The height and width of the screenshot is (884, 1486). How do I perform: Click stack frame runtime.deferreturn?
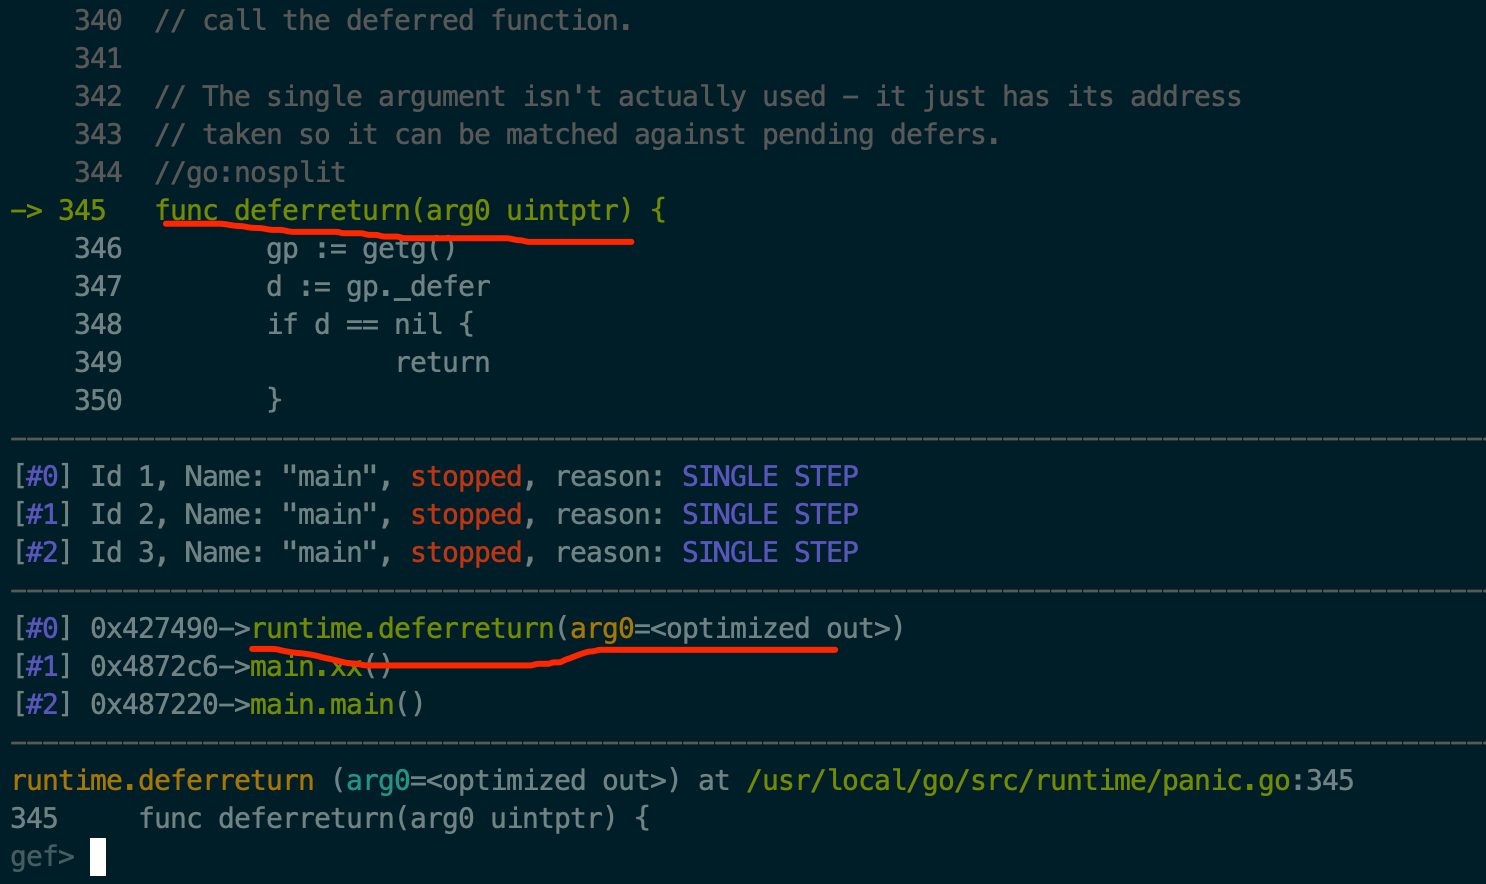[578, 628]
